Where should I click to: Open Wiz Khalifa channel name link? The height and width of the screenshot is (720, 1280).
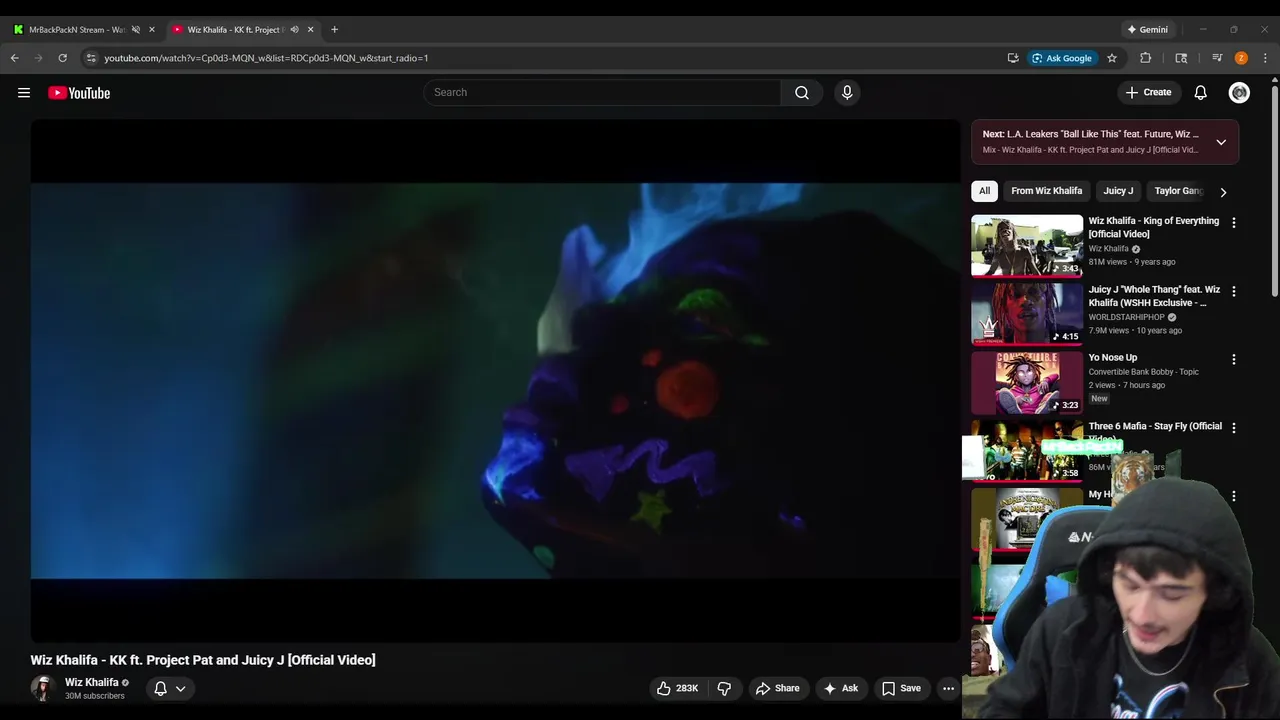(x=91, y=682)
